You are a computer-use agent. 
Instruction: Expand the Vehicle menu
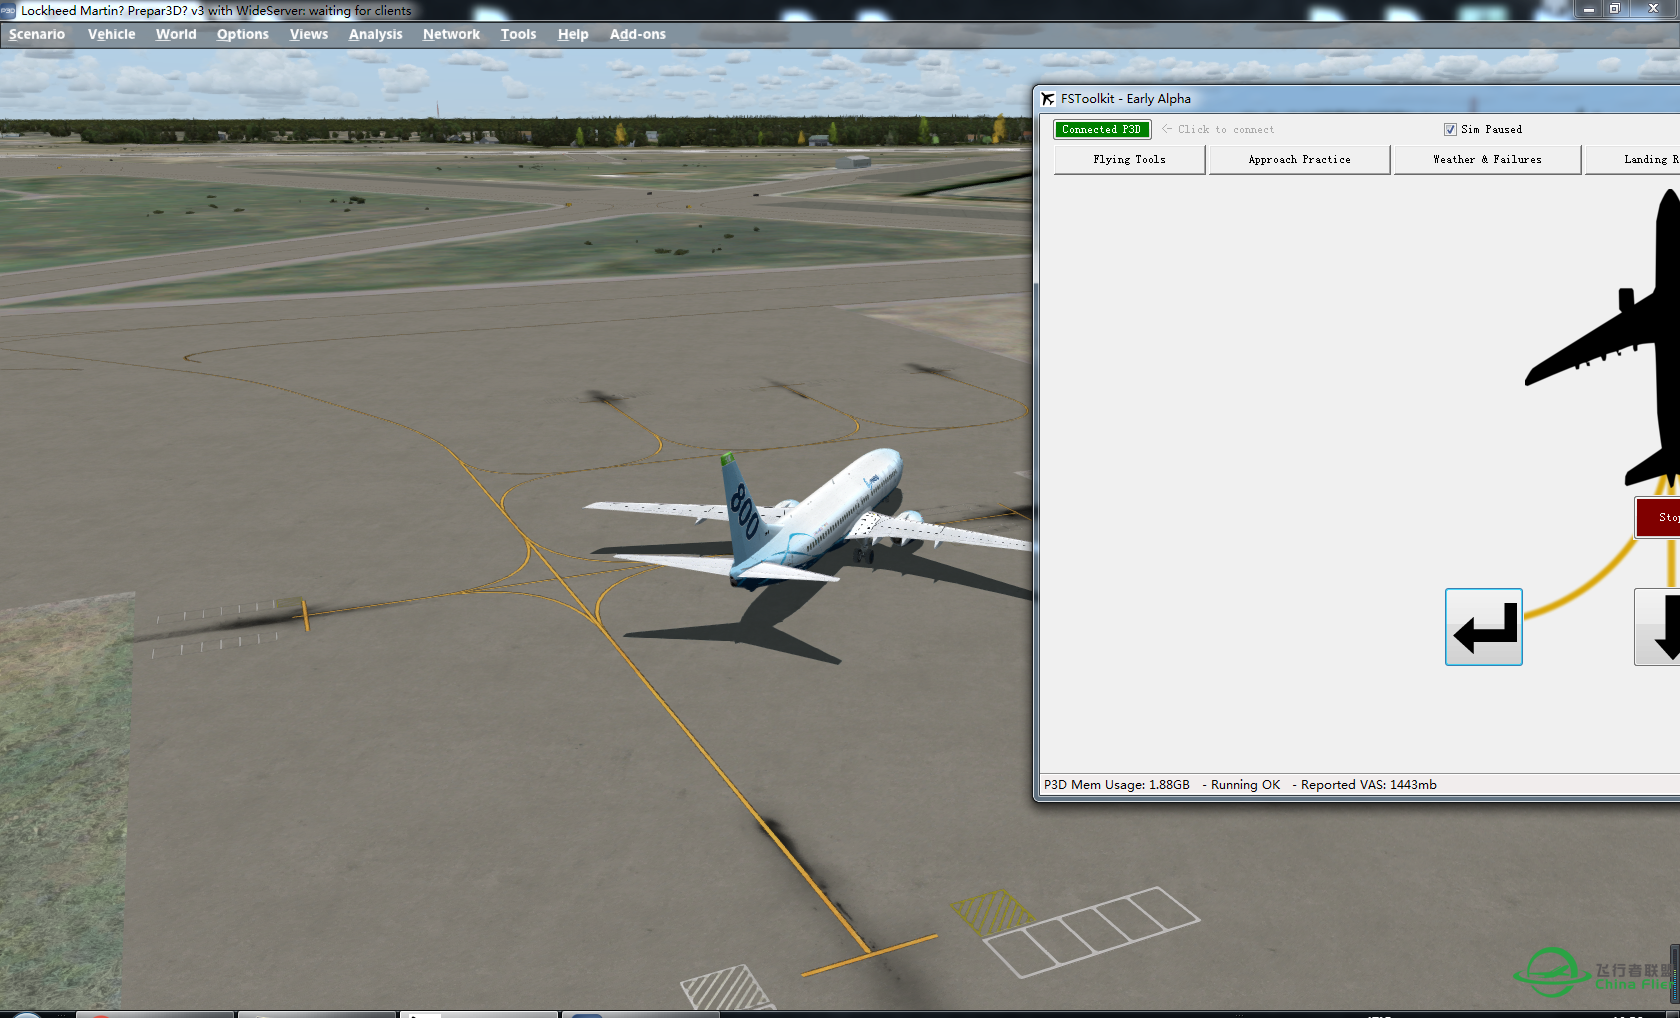click(111, 34)
